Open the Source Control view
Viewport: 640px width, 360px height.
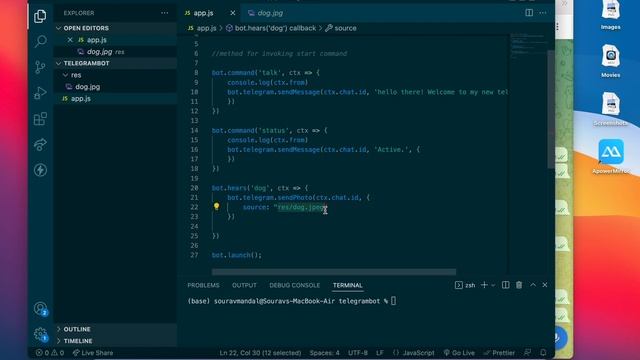40,67
